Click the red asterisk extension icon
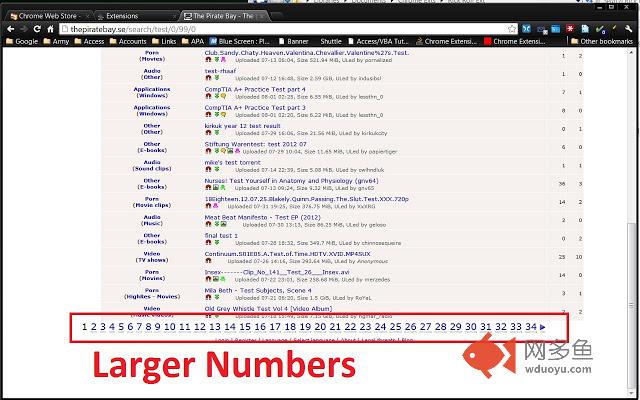 [570, 29]
